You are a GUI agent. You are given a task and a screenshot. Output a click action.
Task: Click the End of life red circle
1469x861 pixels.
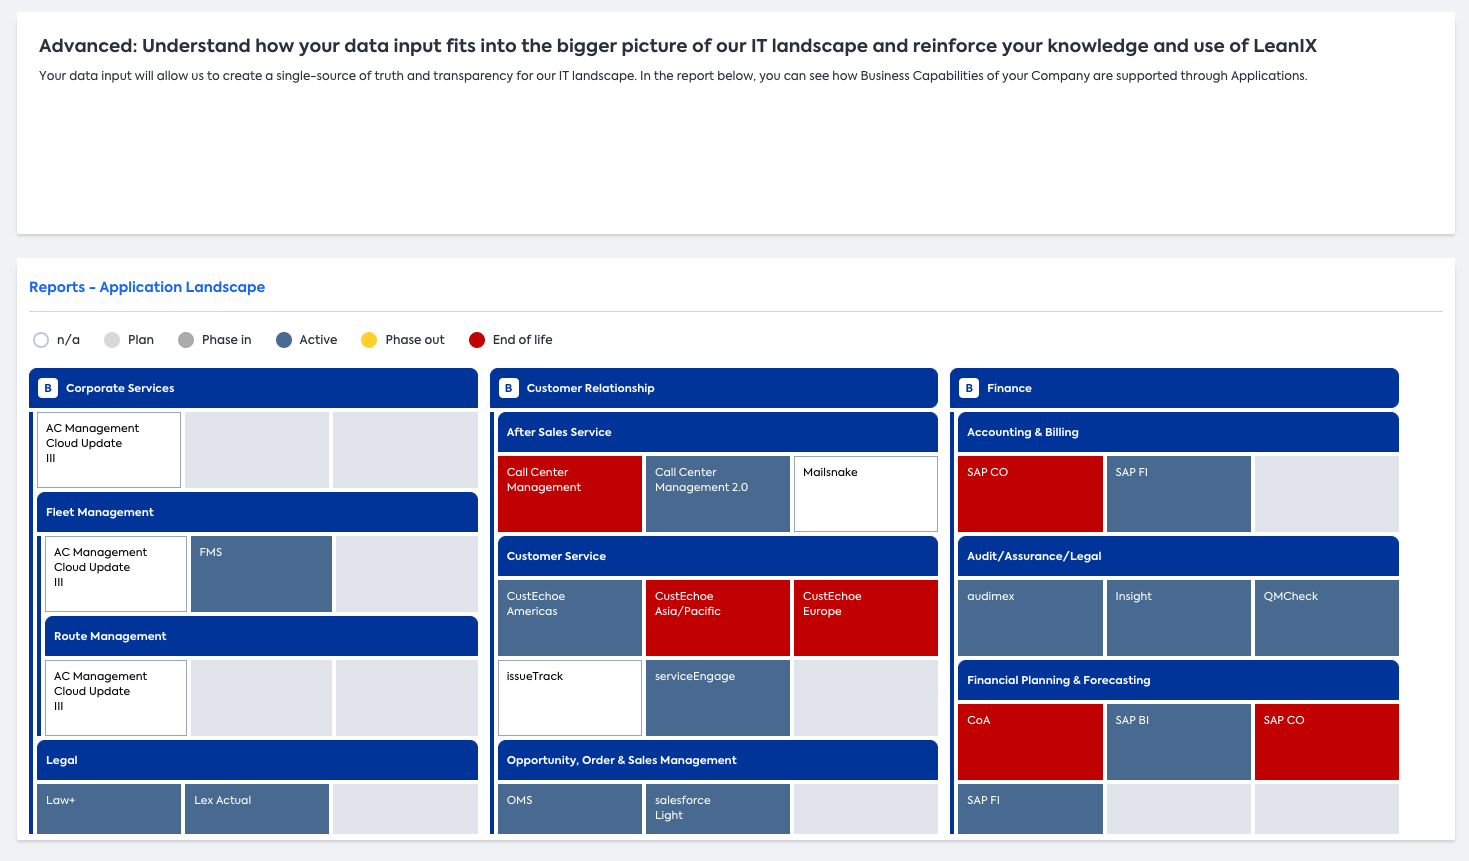[477, 340]
